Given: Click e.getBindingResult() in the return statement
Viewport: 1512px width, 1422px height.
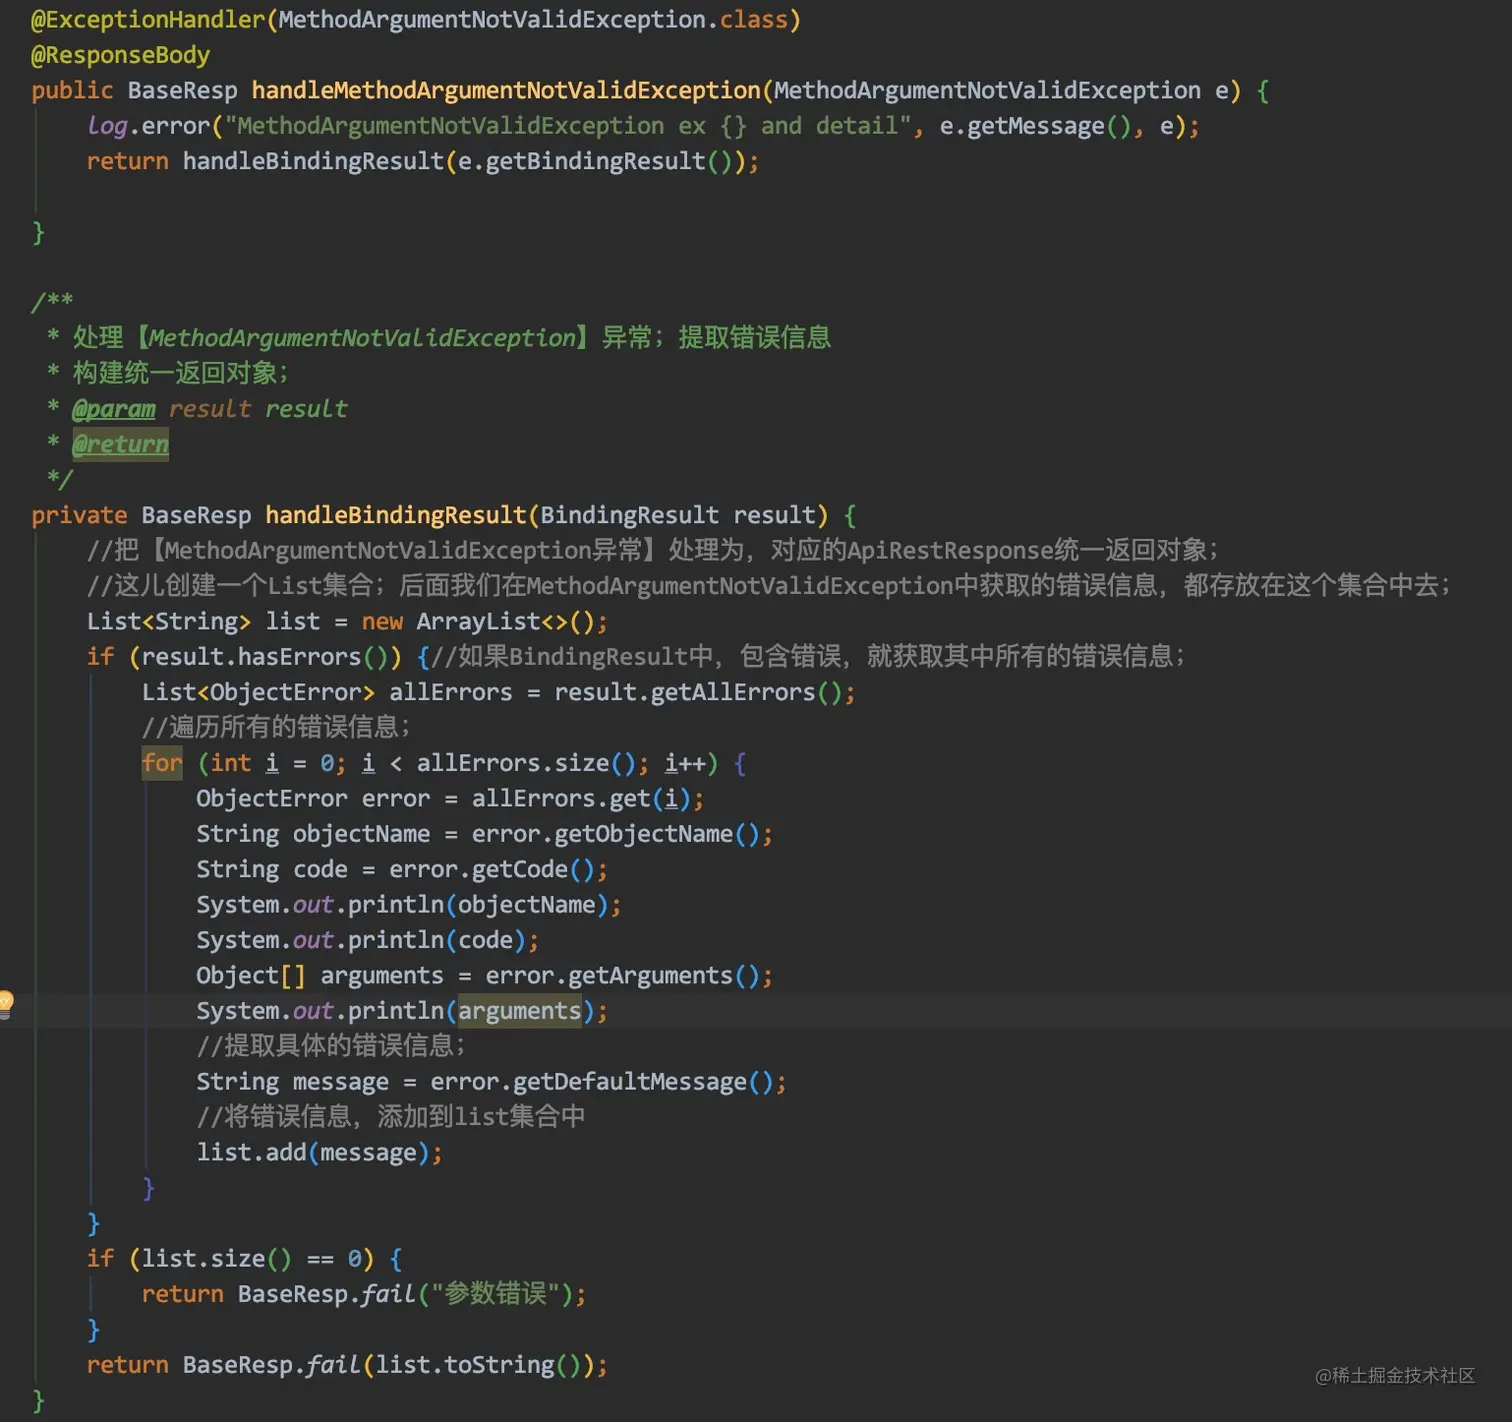Looking at the screenshot, I should [x=595, y=161].
